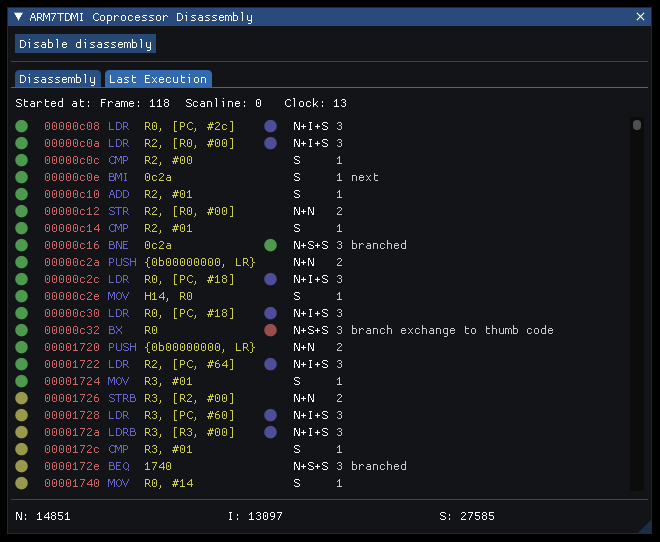Click green status dot beside address 00000c32
Screen dimensions: 660x542
point(21,330)
